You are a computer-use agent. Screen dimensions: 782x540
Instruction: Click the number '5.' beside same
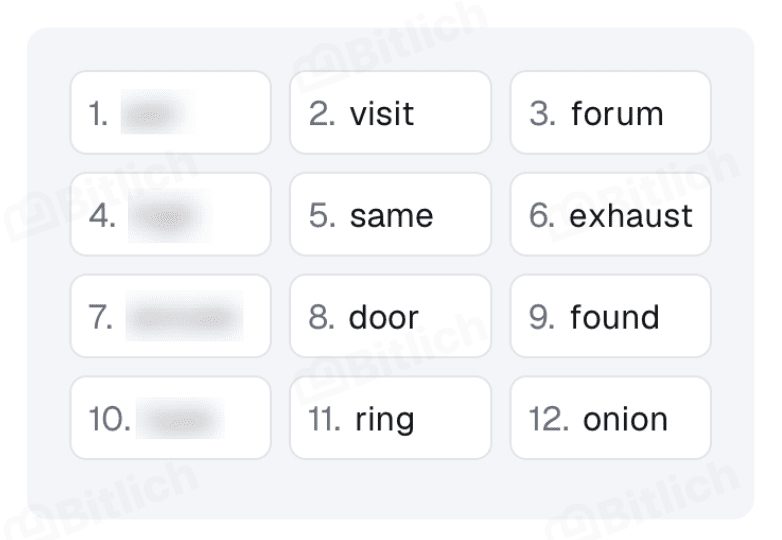point(322,215)
